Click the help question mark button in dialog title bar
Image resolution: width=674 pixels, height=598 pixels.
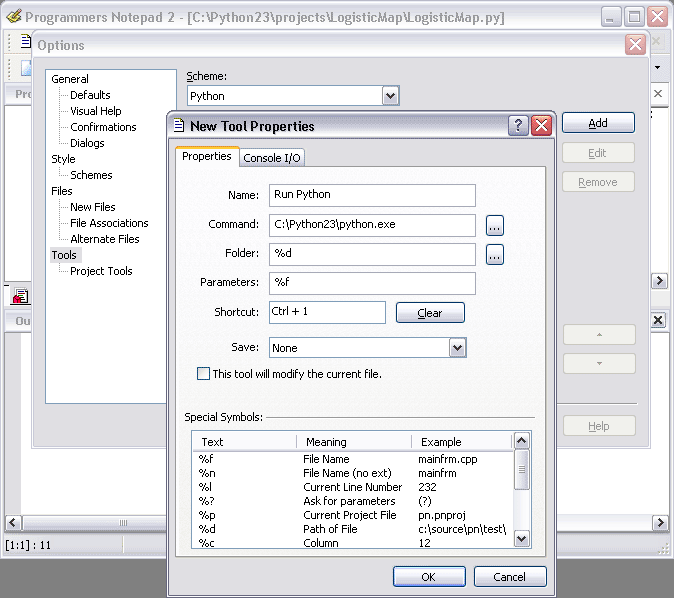click(518, 126)
